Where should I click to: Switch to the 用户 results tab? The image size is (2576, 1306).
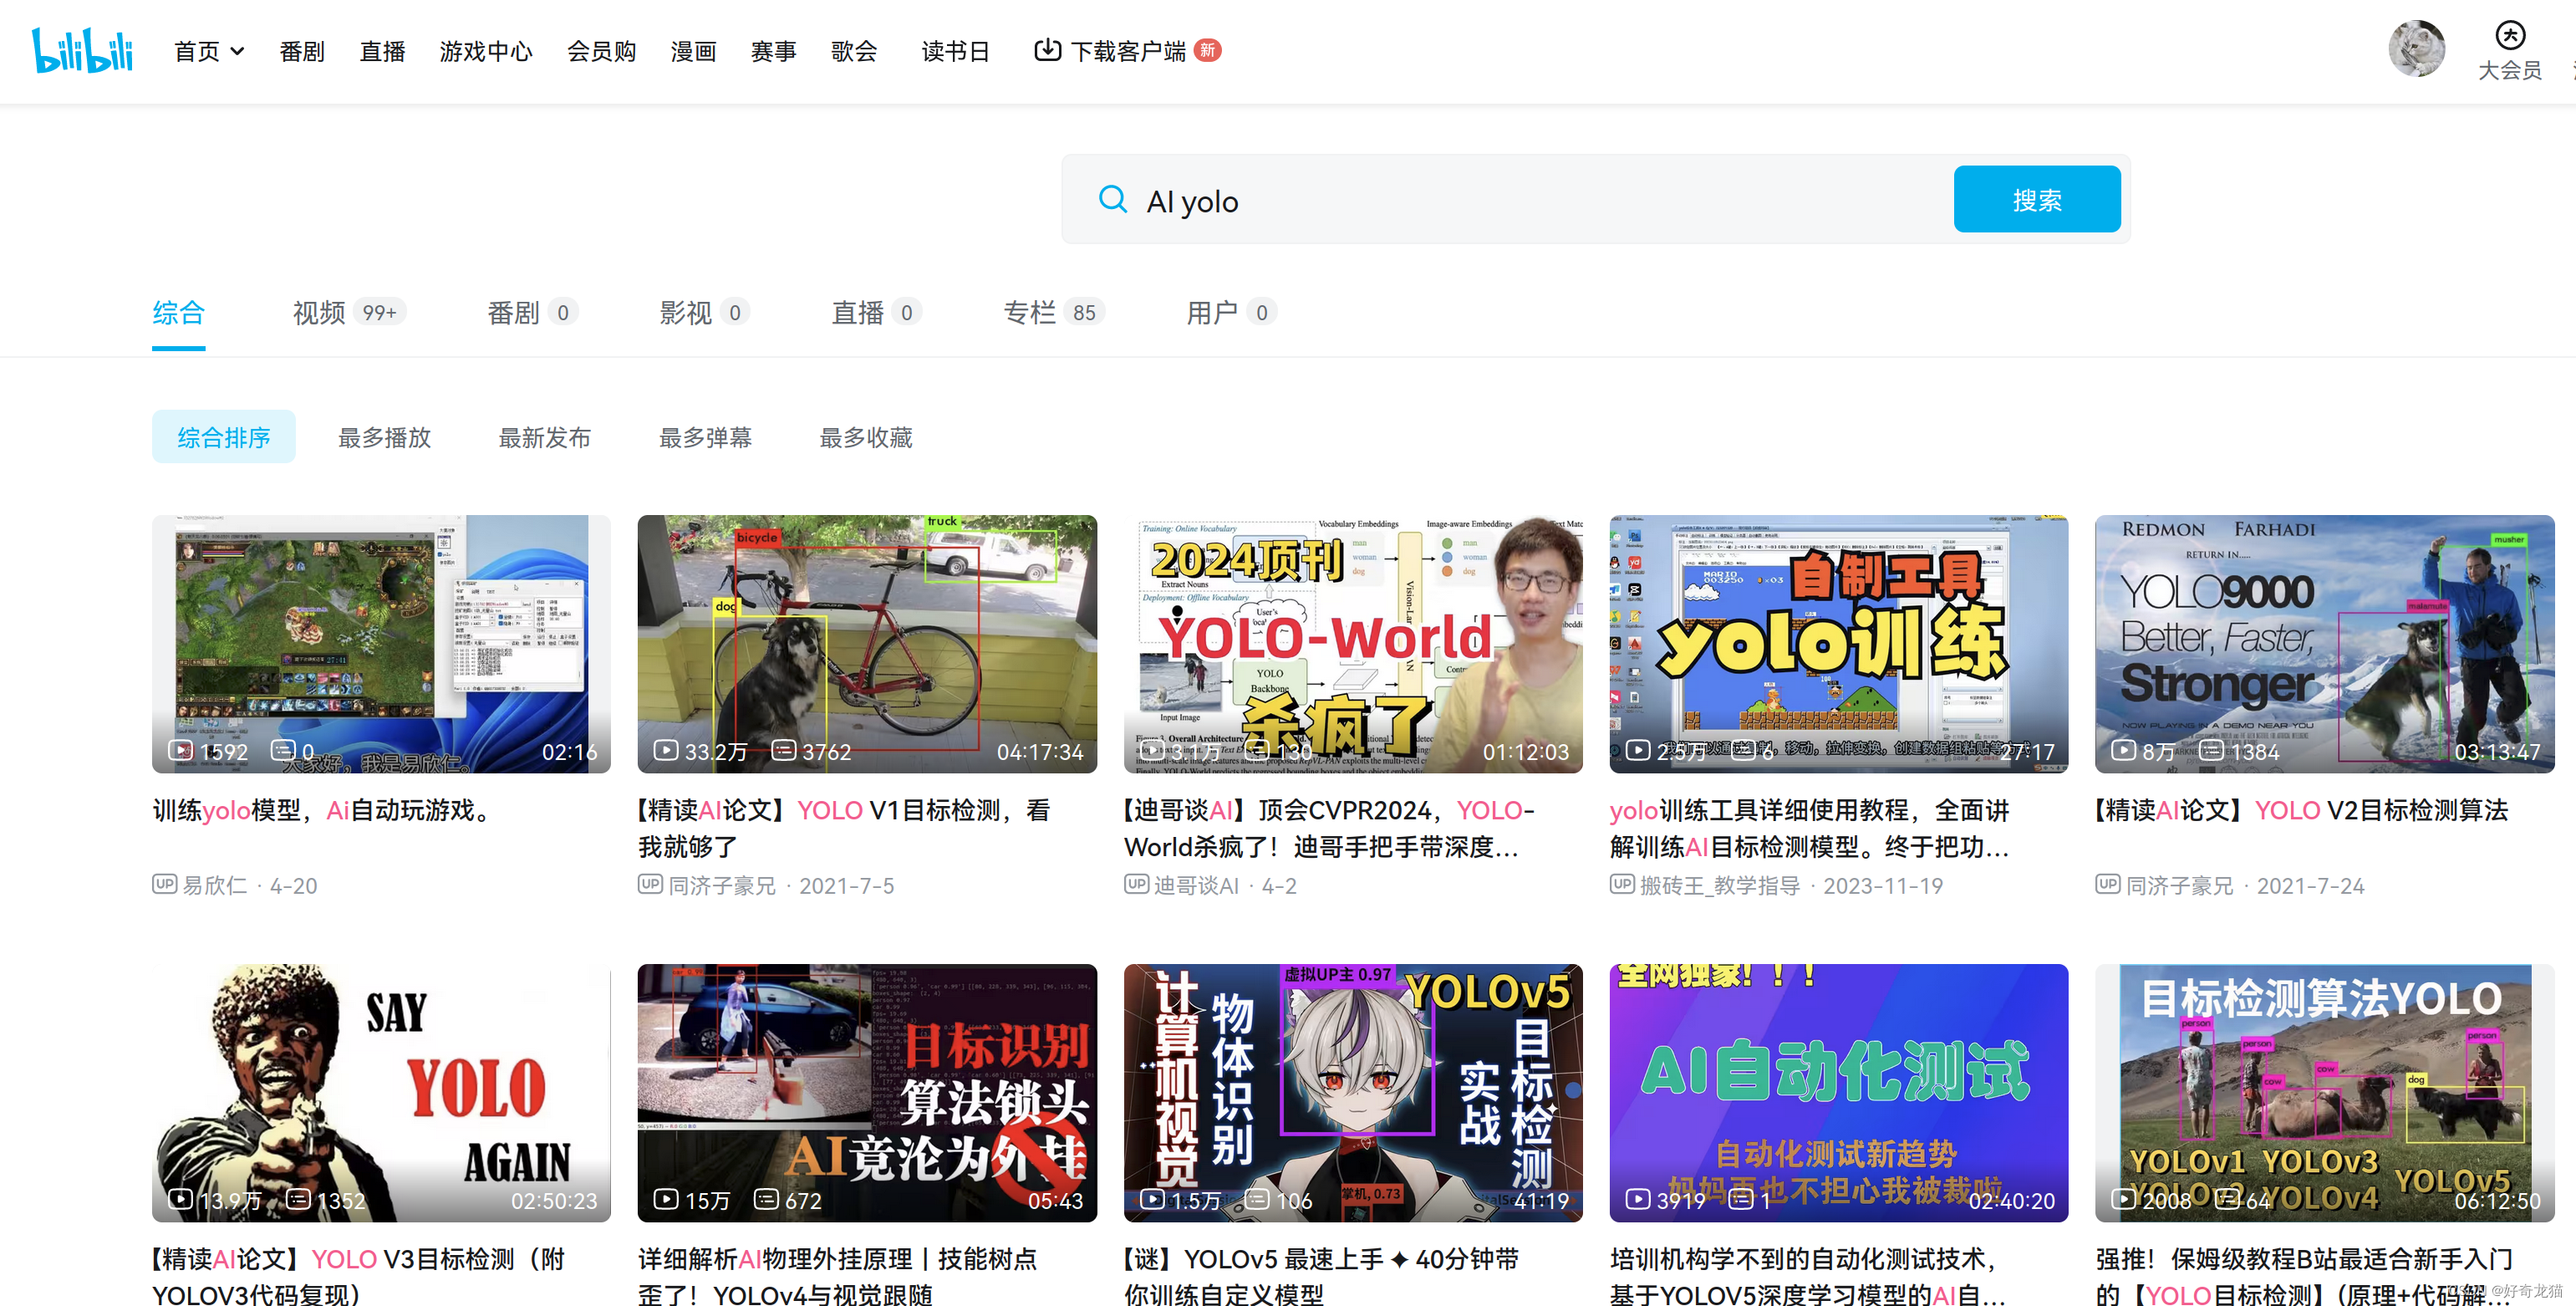pyautogui.click(x=1230, y=313)
